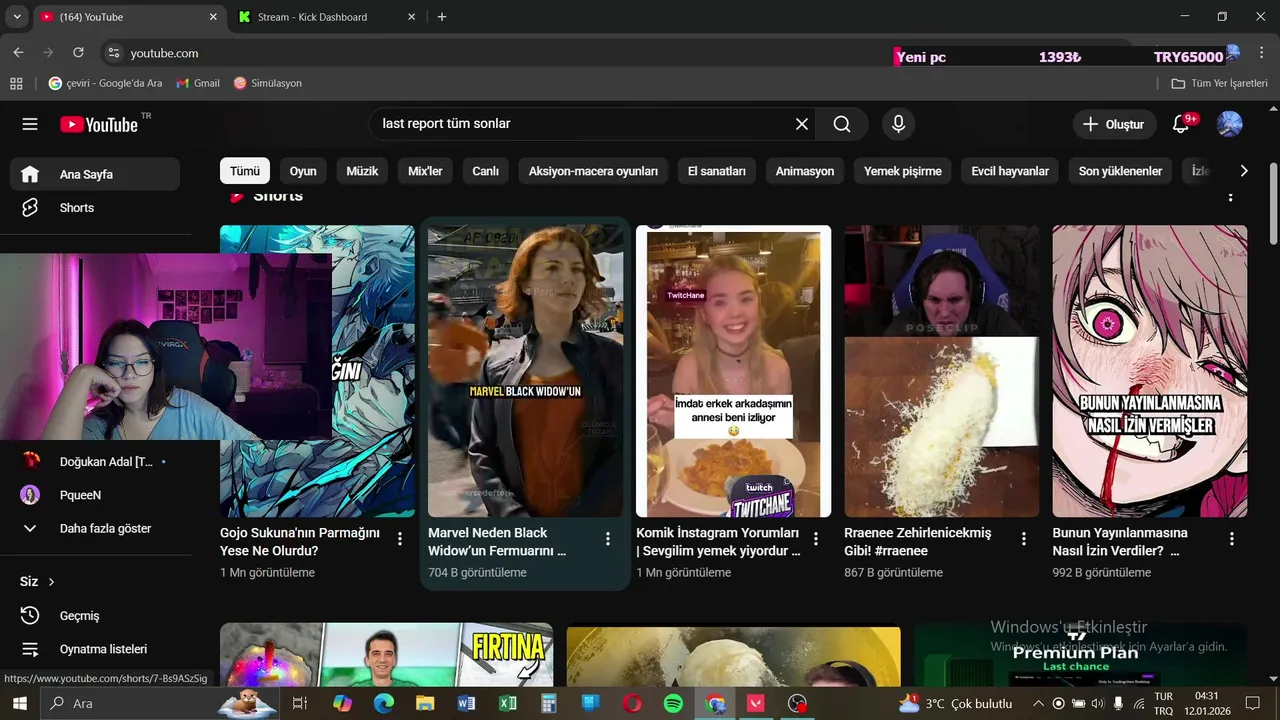1280x720 pixels.
Task: Open Komik İnstagram Yorumları short options
Action: [816, 539]
